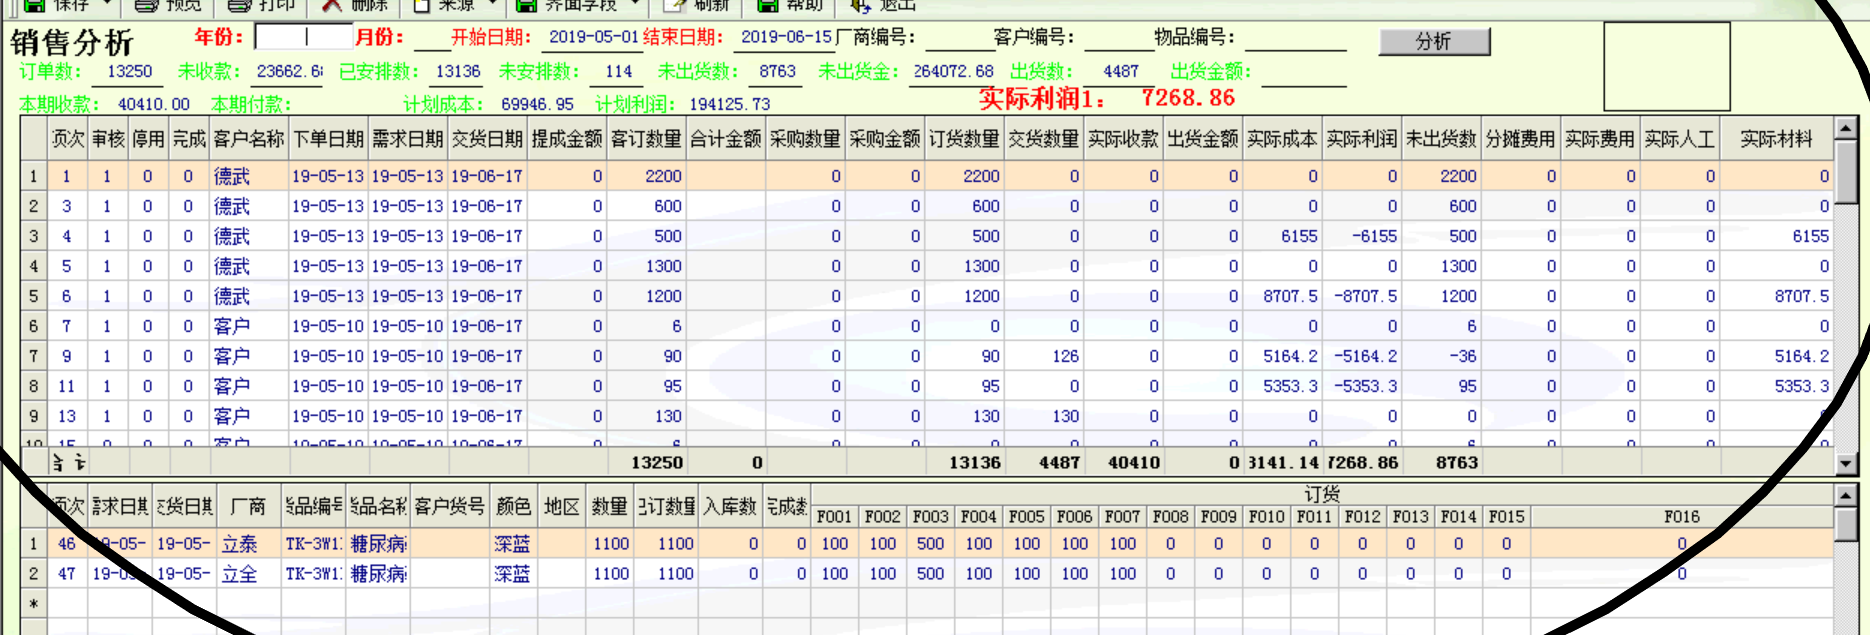
Task: Click the 本期收款 value 40410.00
Action: 153,104
